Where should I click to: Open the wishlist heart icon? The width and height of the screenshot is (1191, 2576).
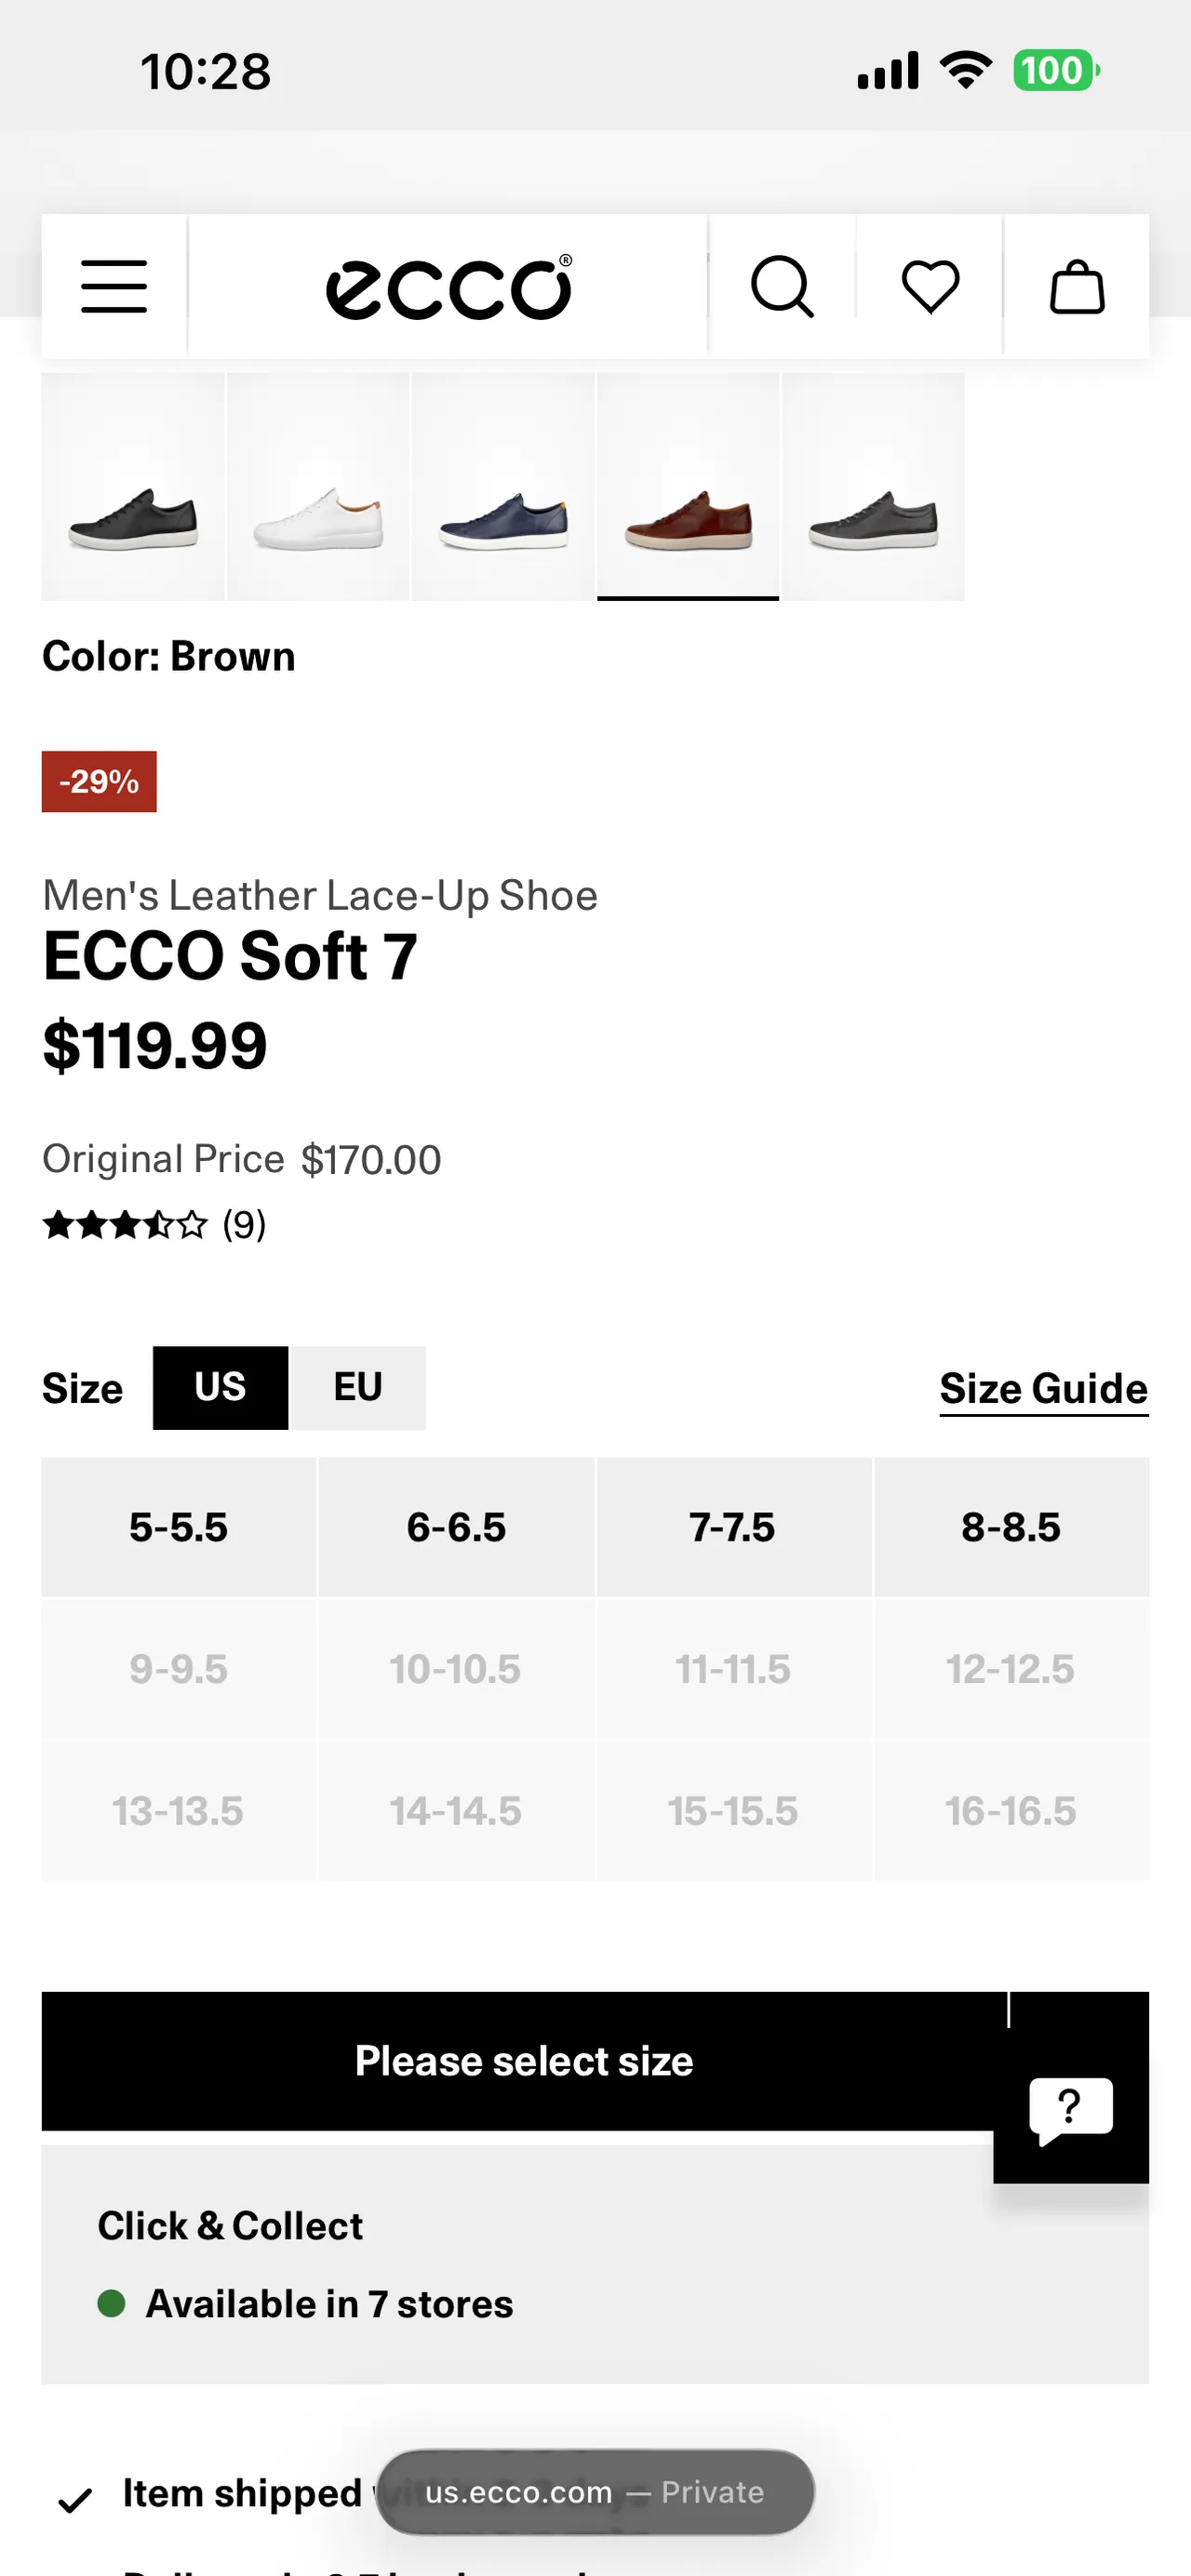(x=929, y=285)
